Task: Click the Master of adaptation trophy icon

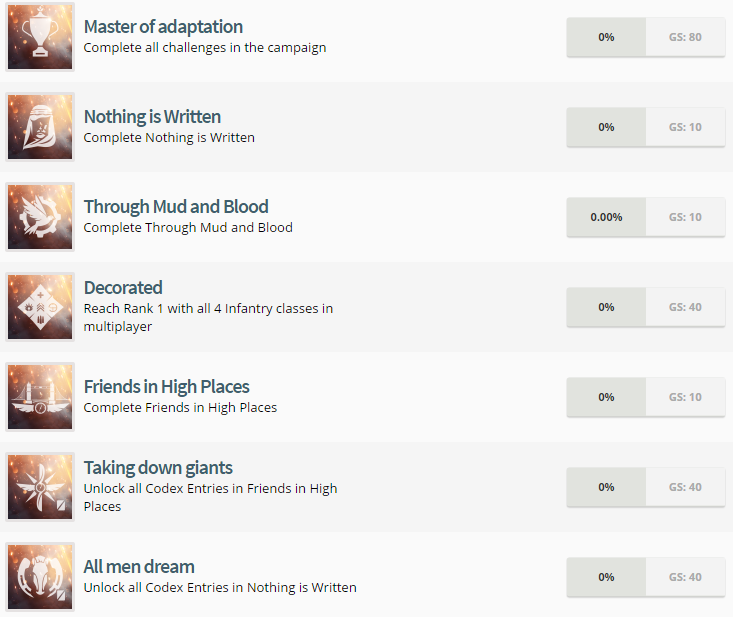Action: [40, 37]
